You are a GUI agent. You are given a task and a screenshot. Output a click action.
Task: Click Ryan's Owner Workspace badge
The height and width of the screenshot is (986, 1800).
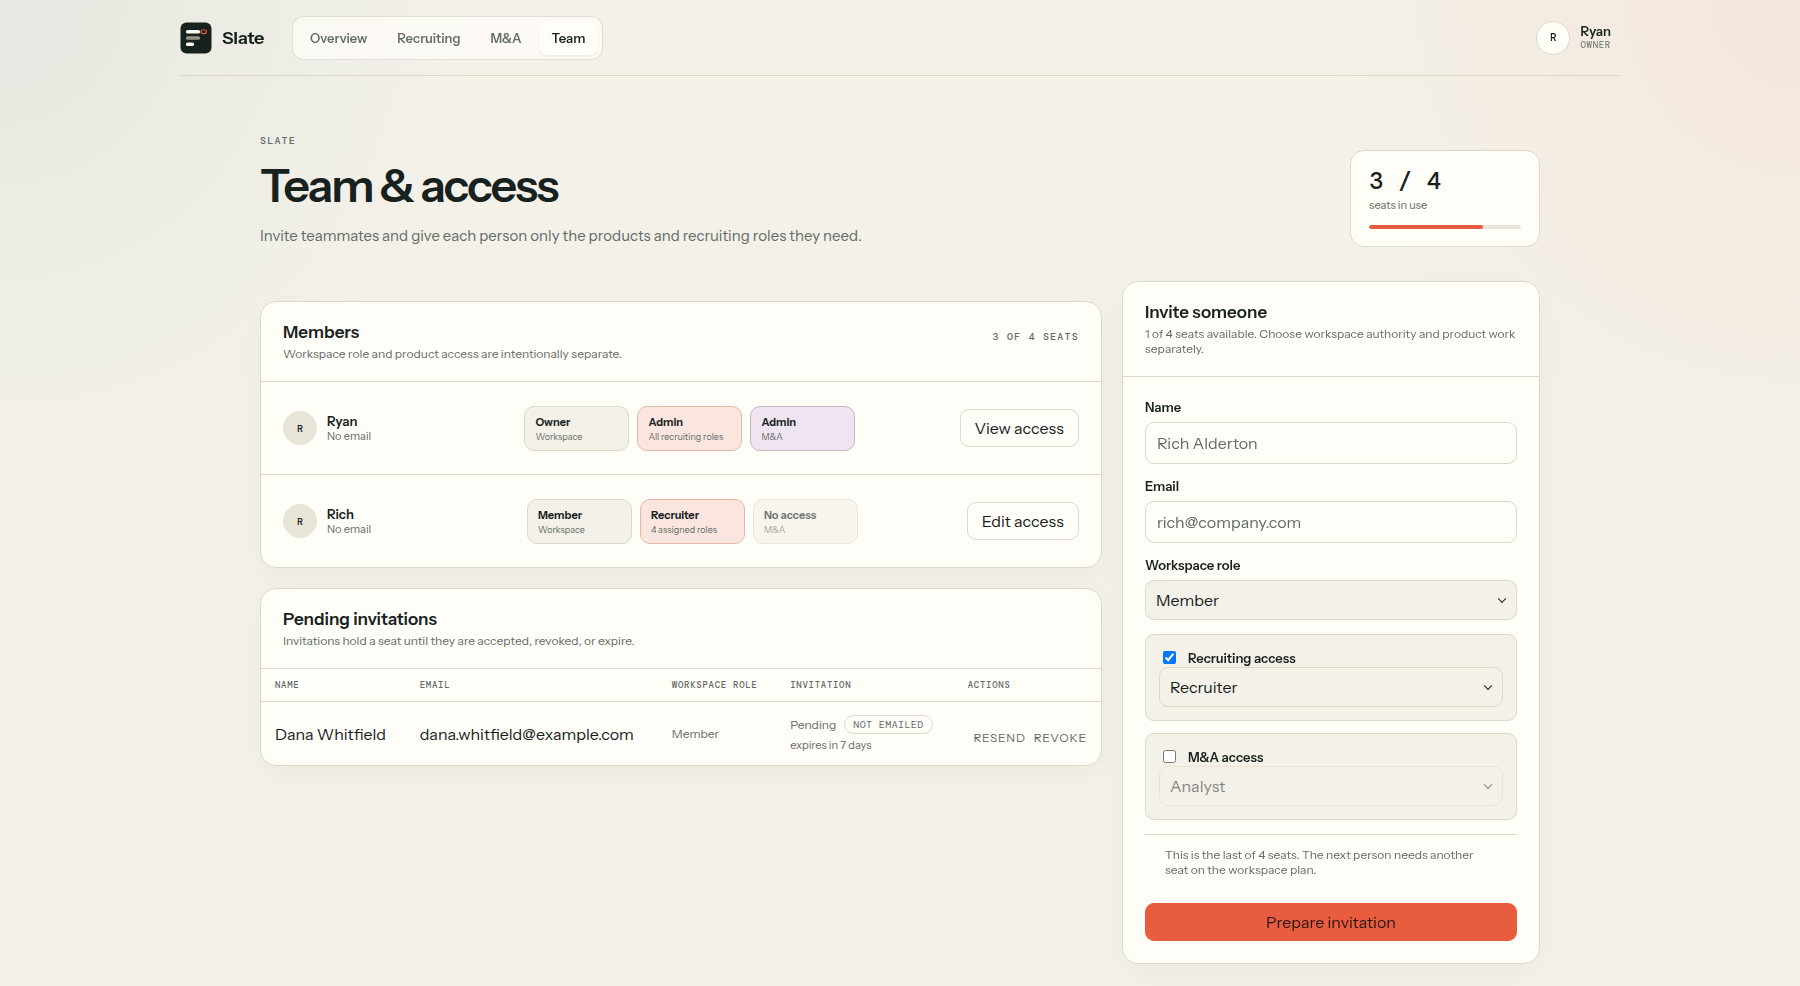576,428
